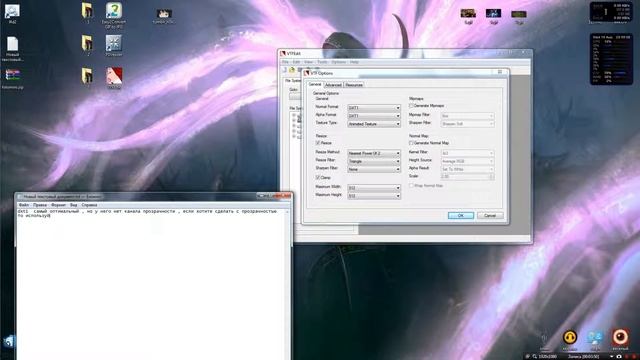Launch the red VTFEdit desktop shortcut
This screenshot has width=640, height=360.
(114, 76)
